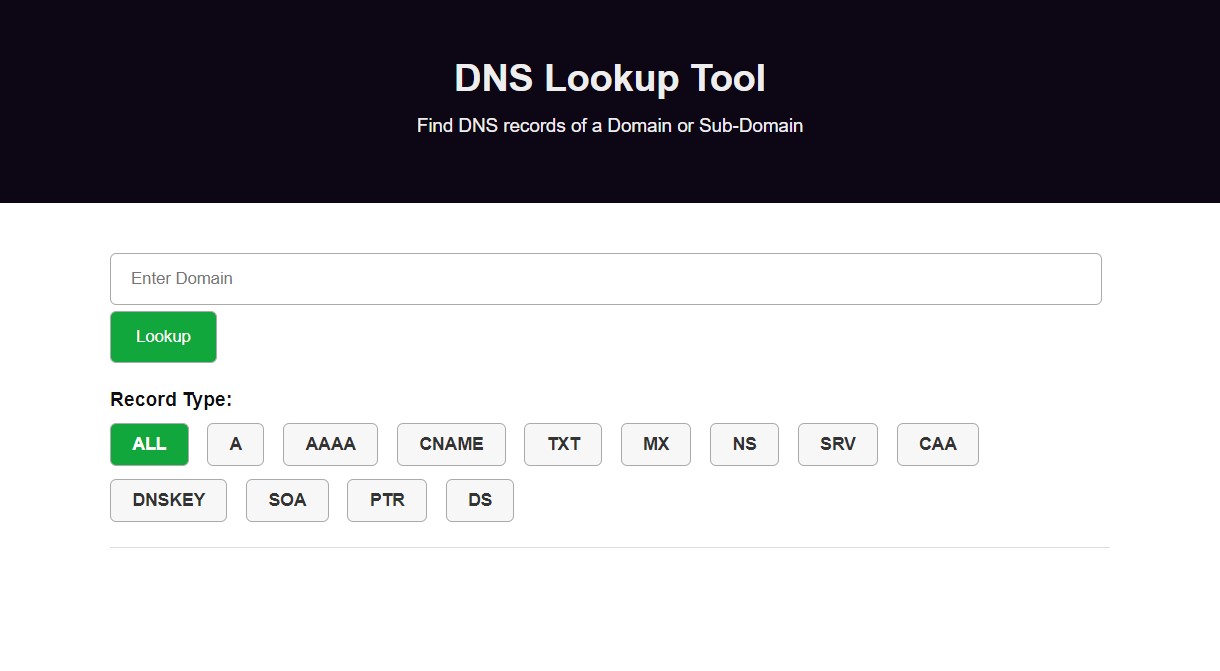Viewport: 1220px width, 671px height.
Task: Click the green Lookup button
Action: (x=163, y=337)
